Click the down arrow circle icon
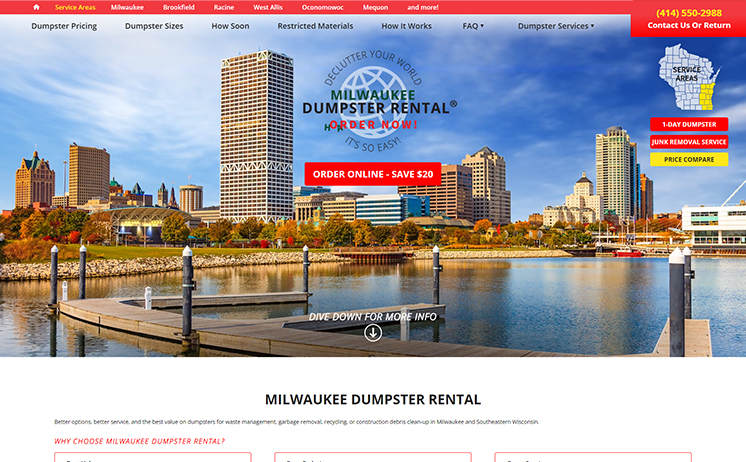 373,332
